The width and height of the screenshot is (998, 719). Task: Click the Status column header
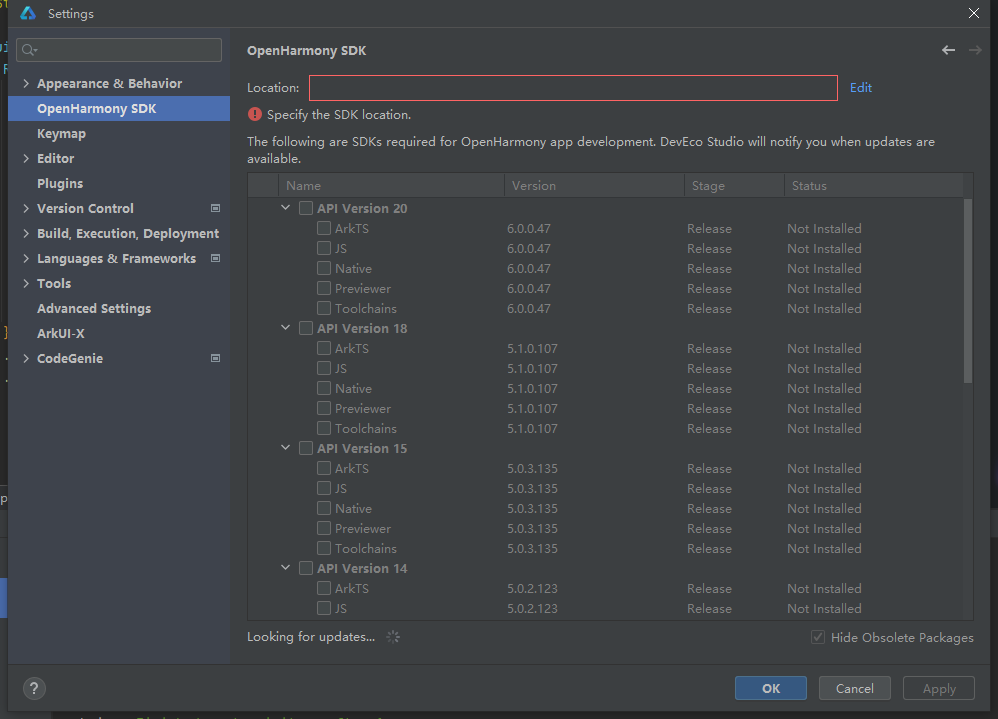click(874, 185)
